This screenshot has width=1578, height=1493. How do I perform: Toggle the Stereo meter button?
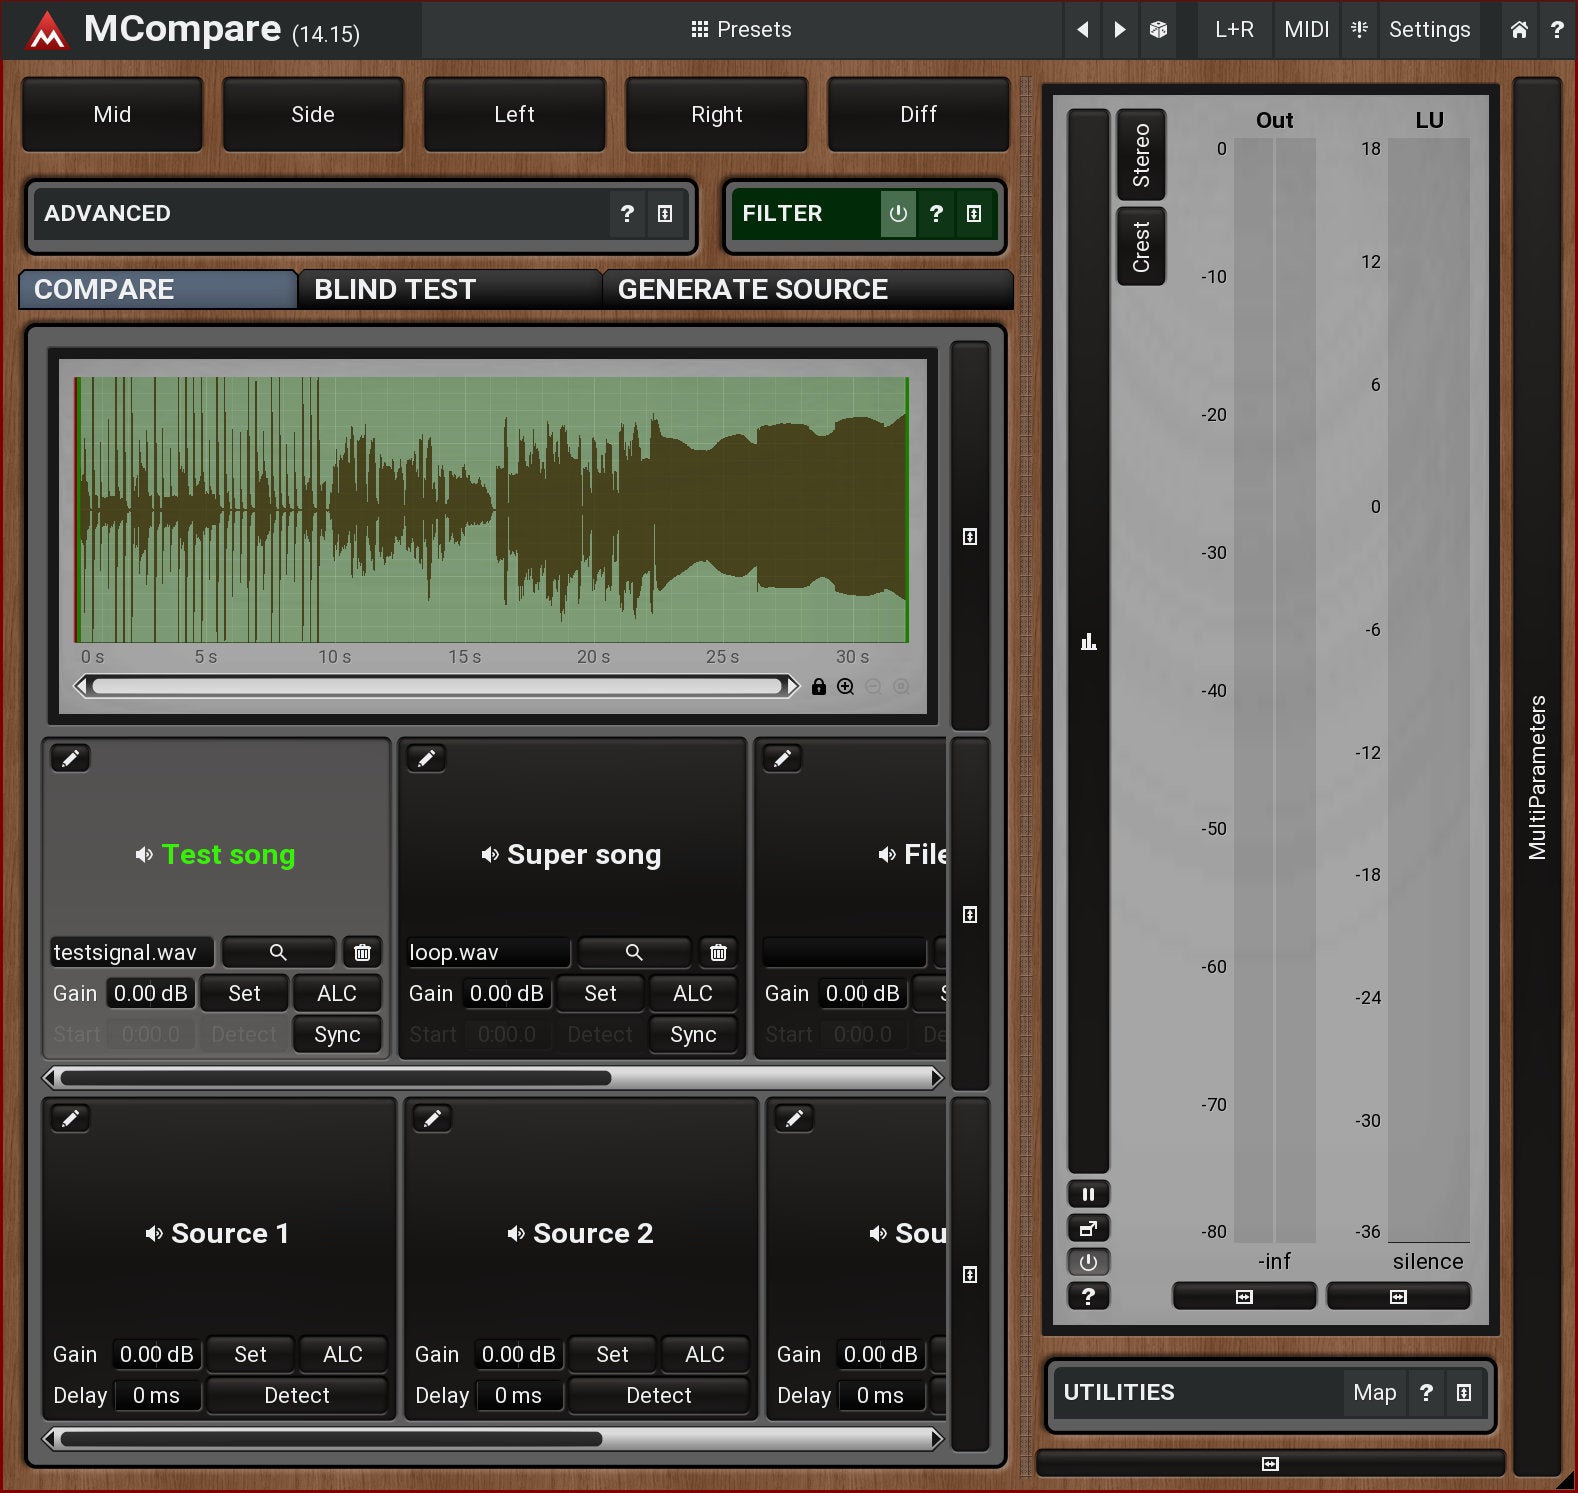point(1141,155)
